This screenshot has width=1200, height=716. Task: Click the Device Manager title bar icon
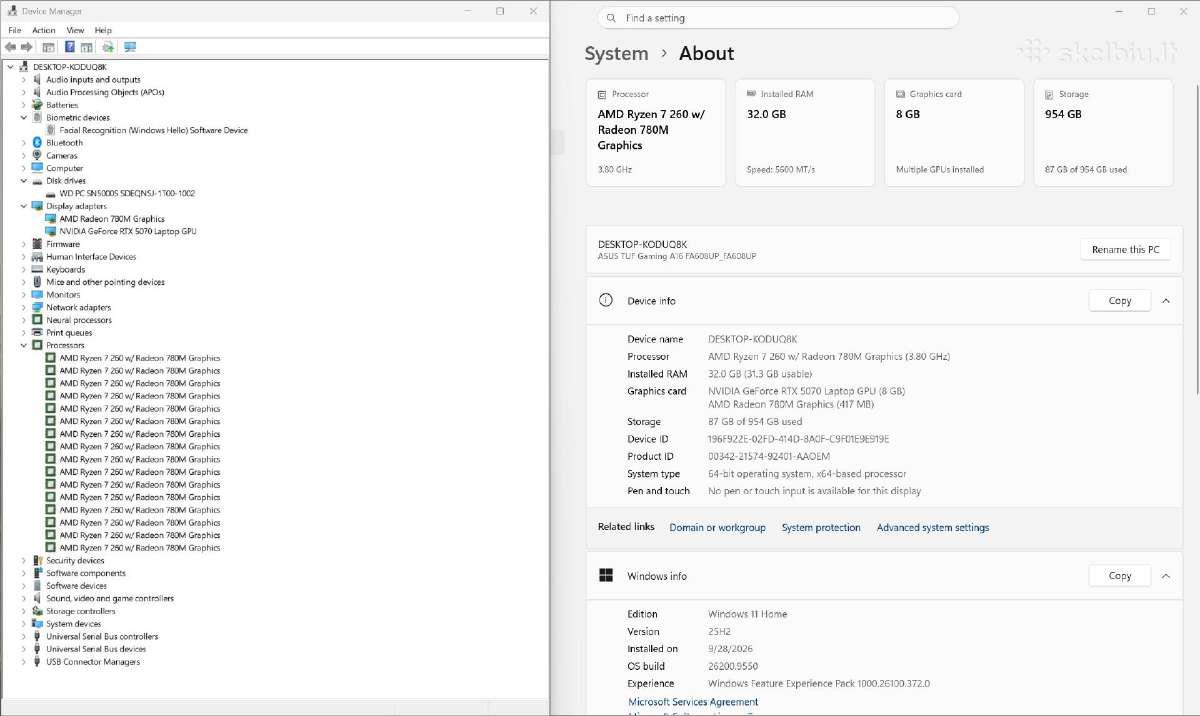[x=12, y=11]
